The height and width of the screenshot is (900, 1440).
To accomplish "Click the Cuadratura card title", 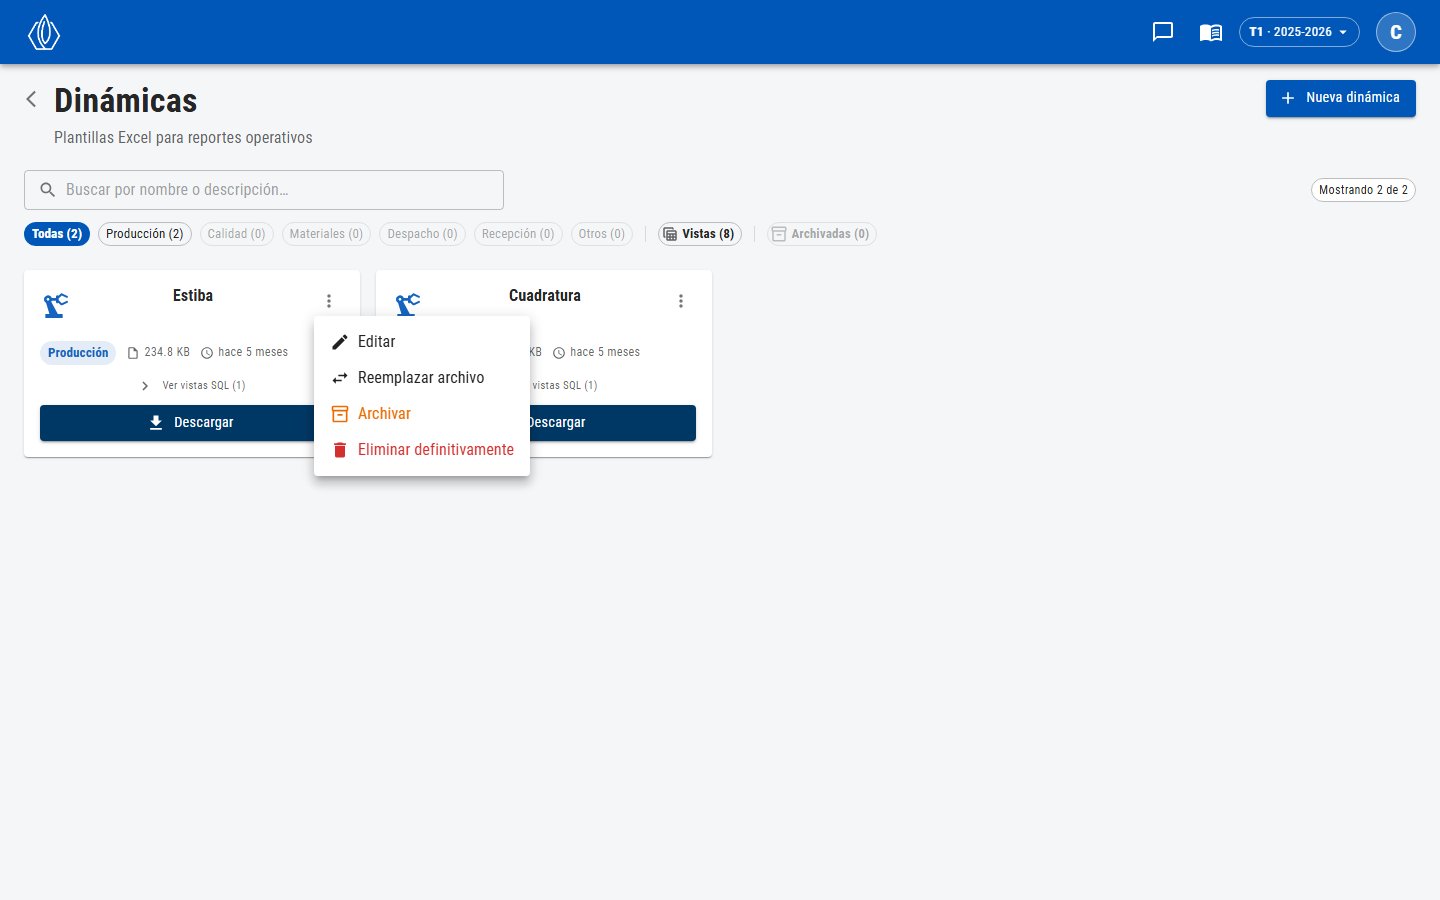I will click(545, 296).
